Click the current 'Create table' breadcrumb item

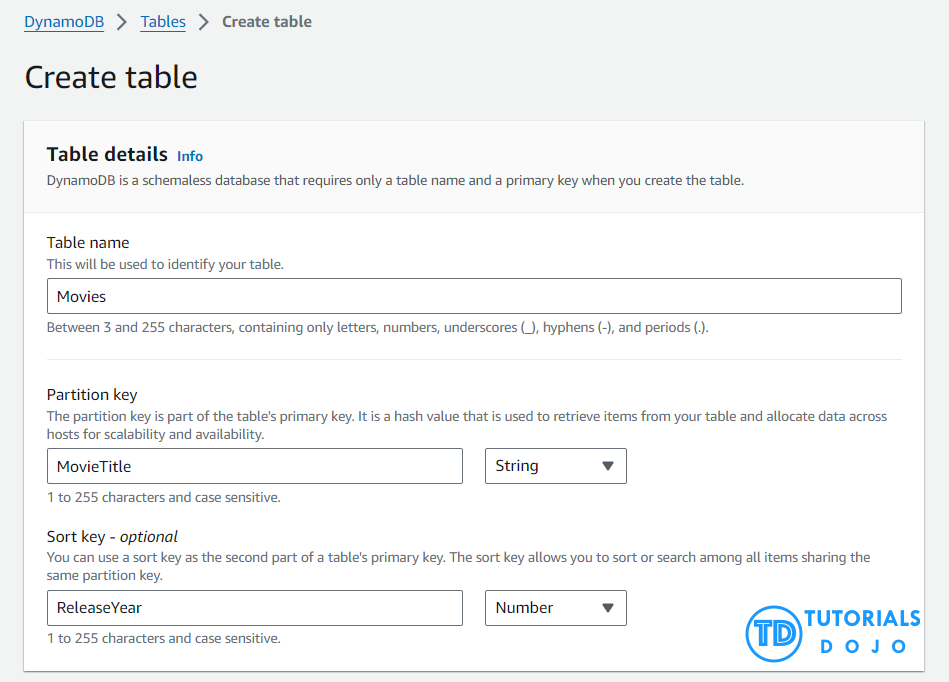click(x=267, y=22)
